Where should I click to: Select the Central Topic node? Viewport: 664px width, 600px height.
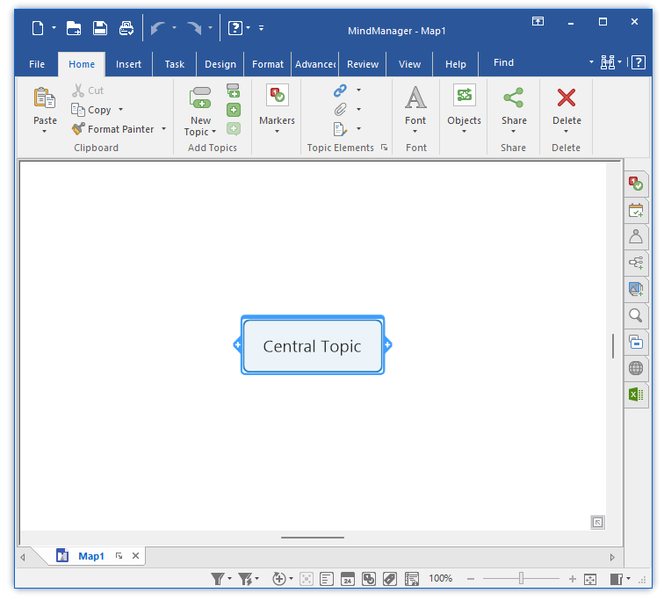313,346
